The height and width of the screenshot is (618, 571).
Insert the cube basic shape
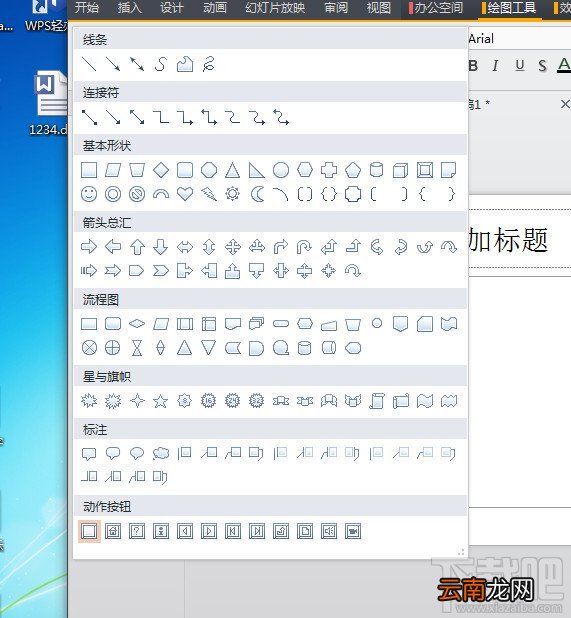[x=401, y=170]
